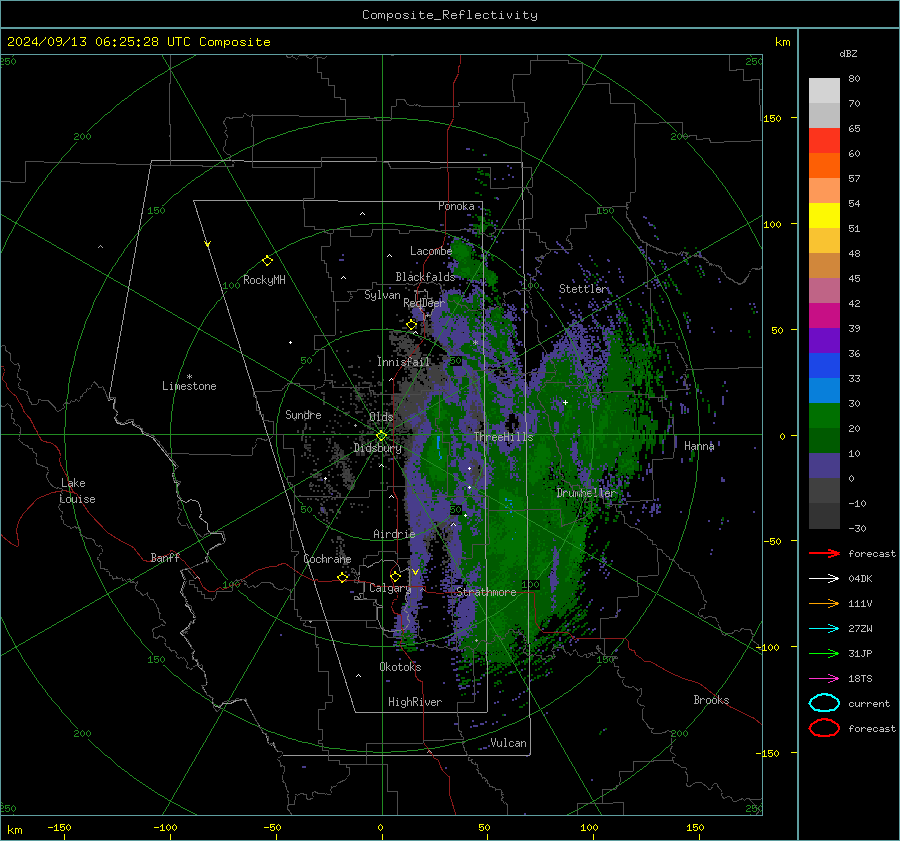Click the Composite_Reflectivity title
900x841 pixels.
(449, 15)
